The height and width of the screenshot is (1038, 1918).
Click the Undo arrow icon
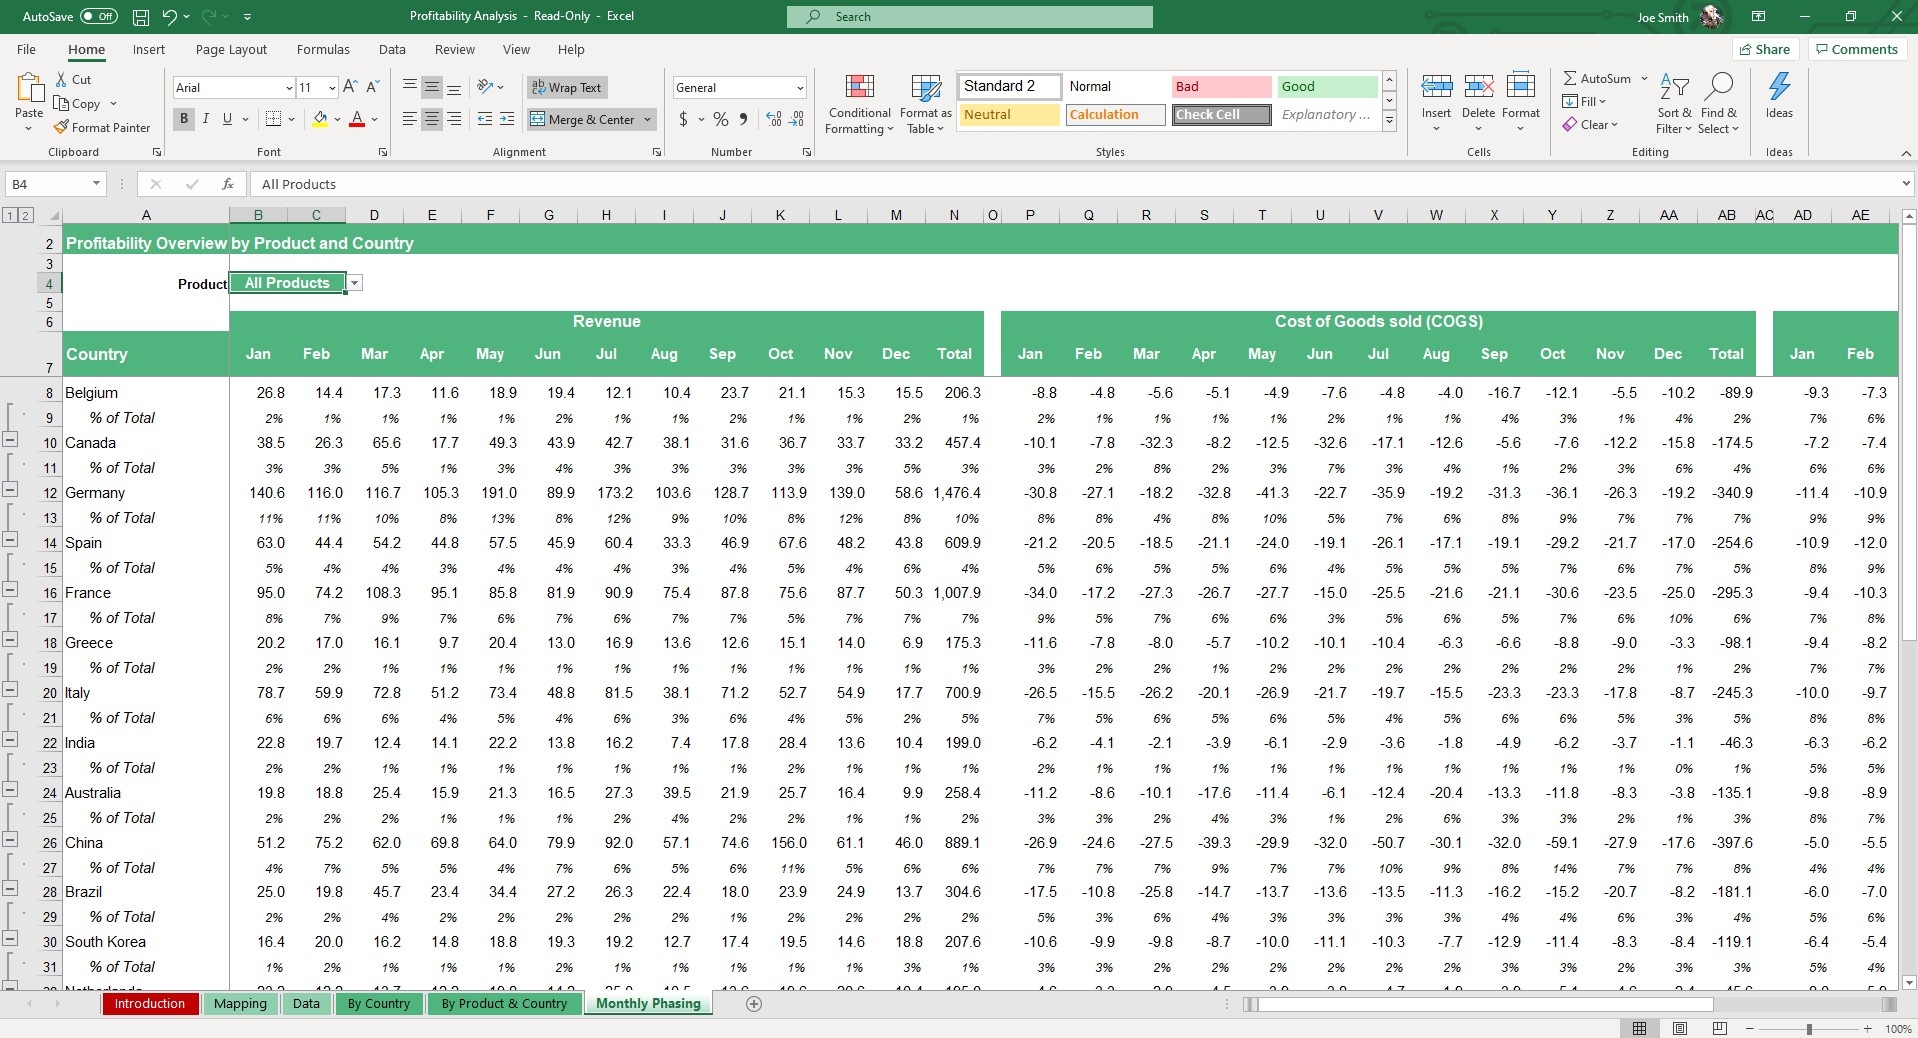point(169,17)
